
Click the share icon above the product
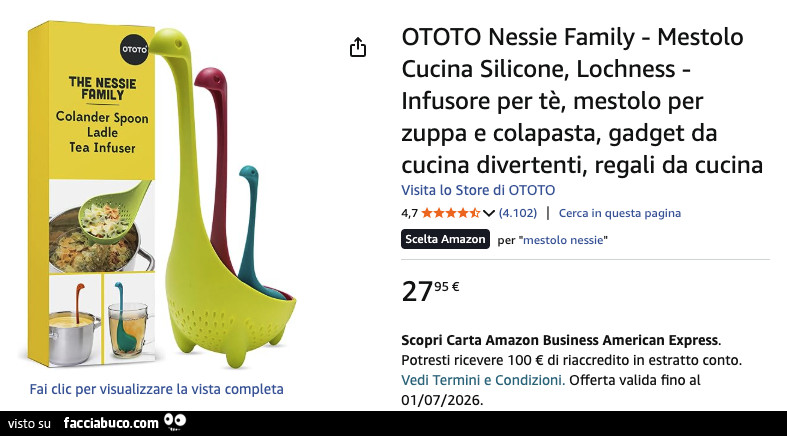click(x=358, y=48)
